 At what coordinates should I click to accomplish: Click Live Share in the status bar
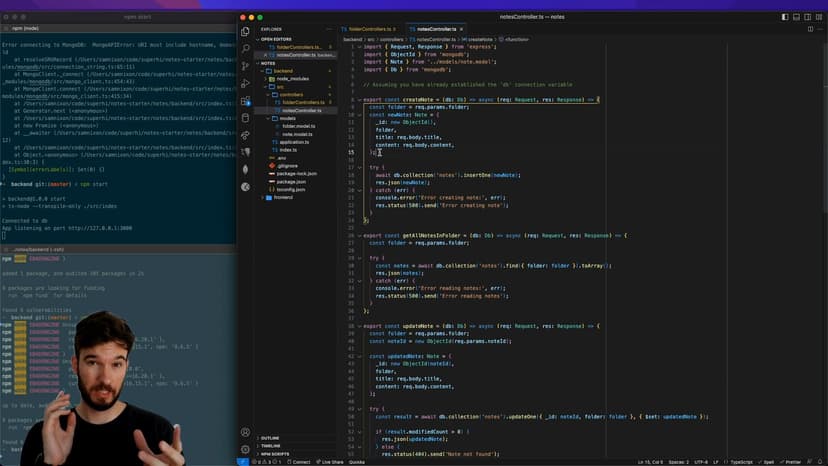point(332,462)
